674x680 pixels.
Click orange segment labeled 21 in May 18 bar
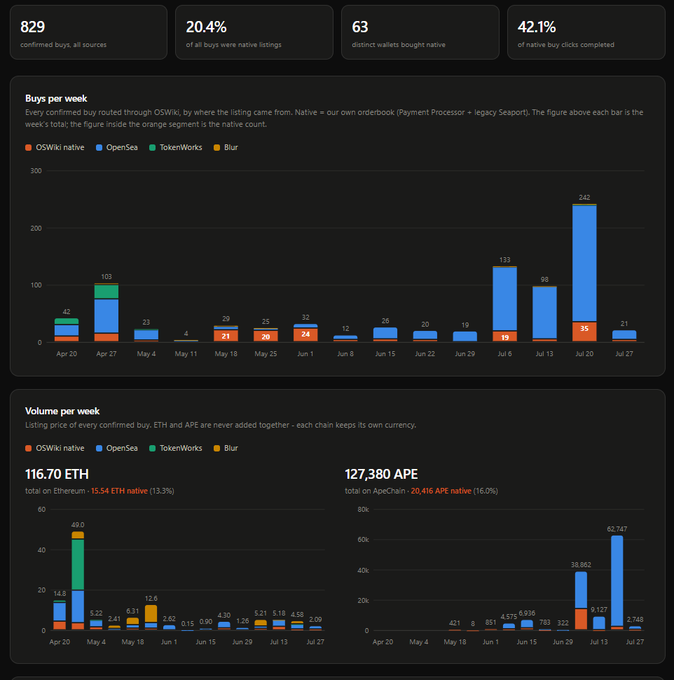pyautogui.click(x=226, y=336)
